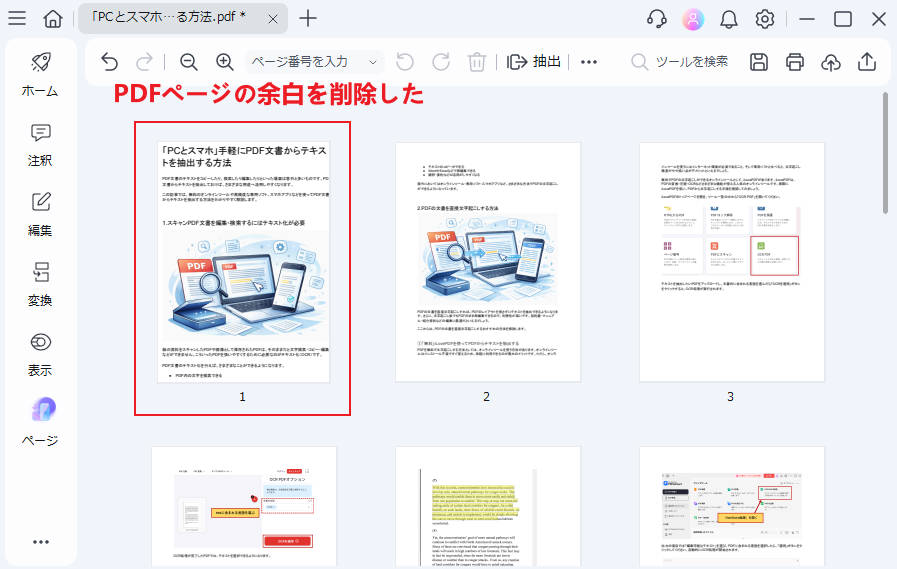Click the 抽出 extract button
This screenshot has width=897, height=569.
pos(534,61)
